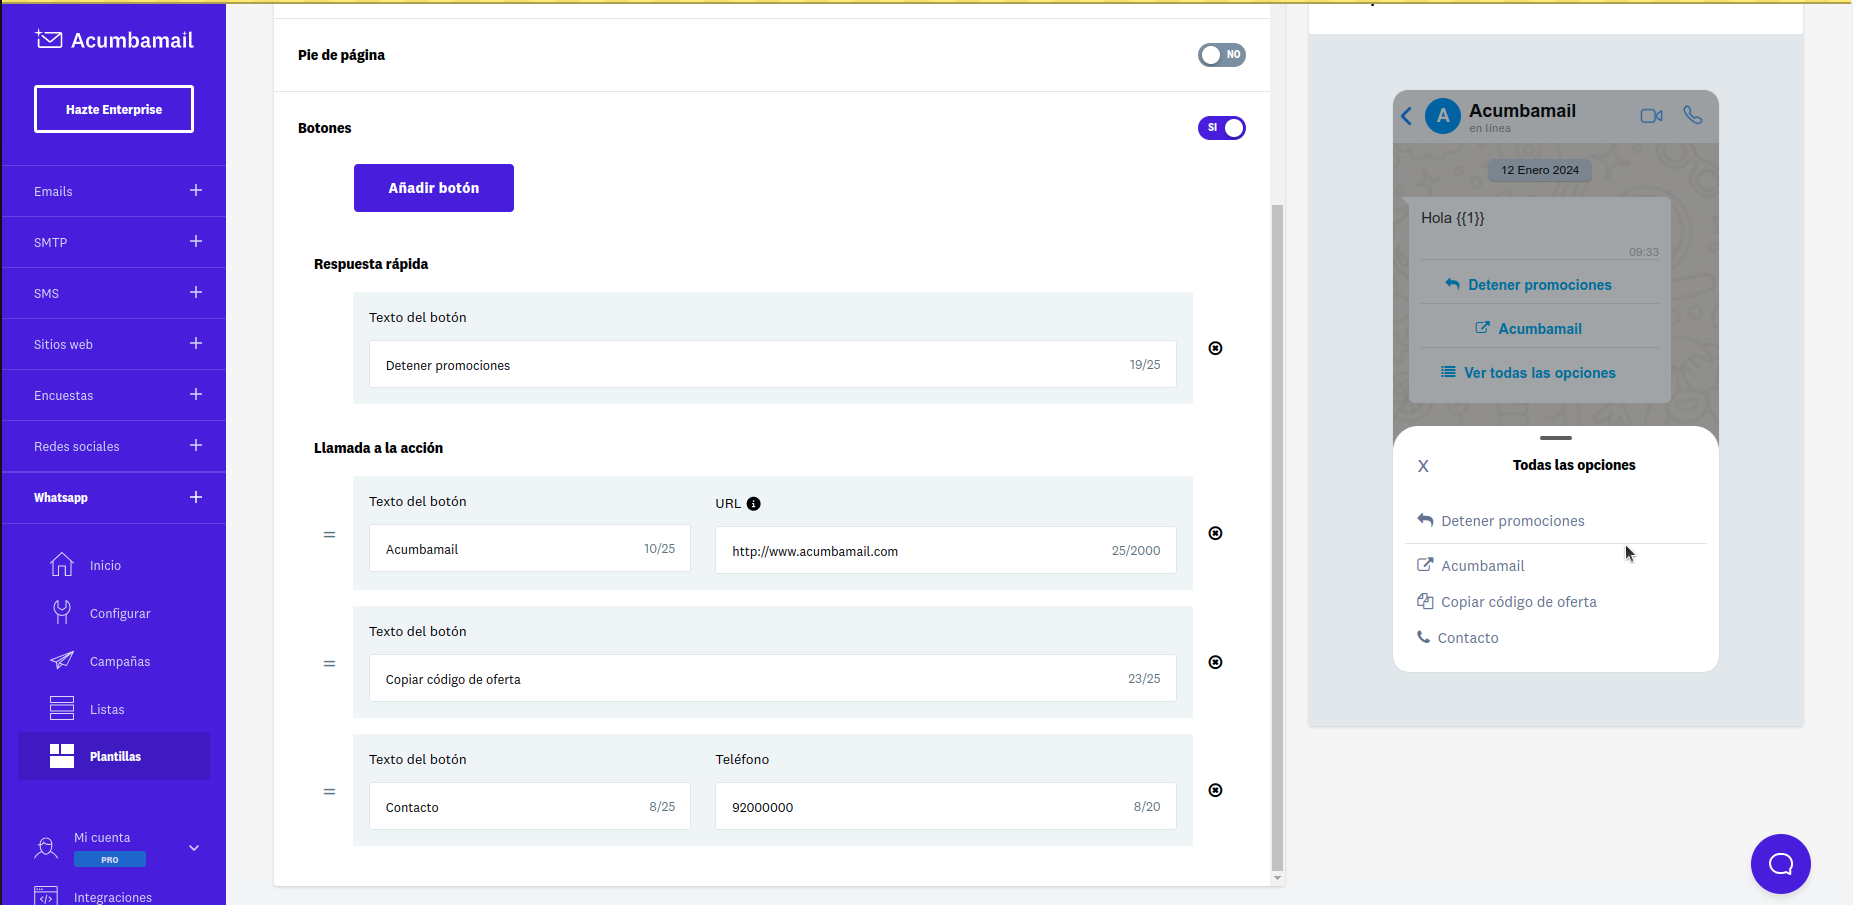Expand Encuestas menu plus
The height and width of the screenshot is (905, 1853).
pyautogui.click(x=196, y=394)
